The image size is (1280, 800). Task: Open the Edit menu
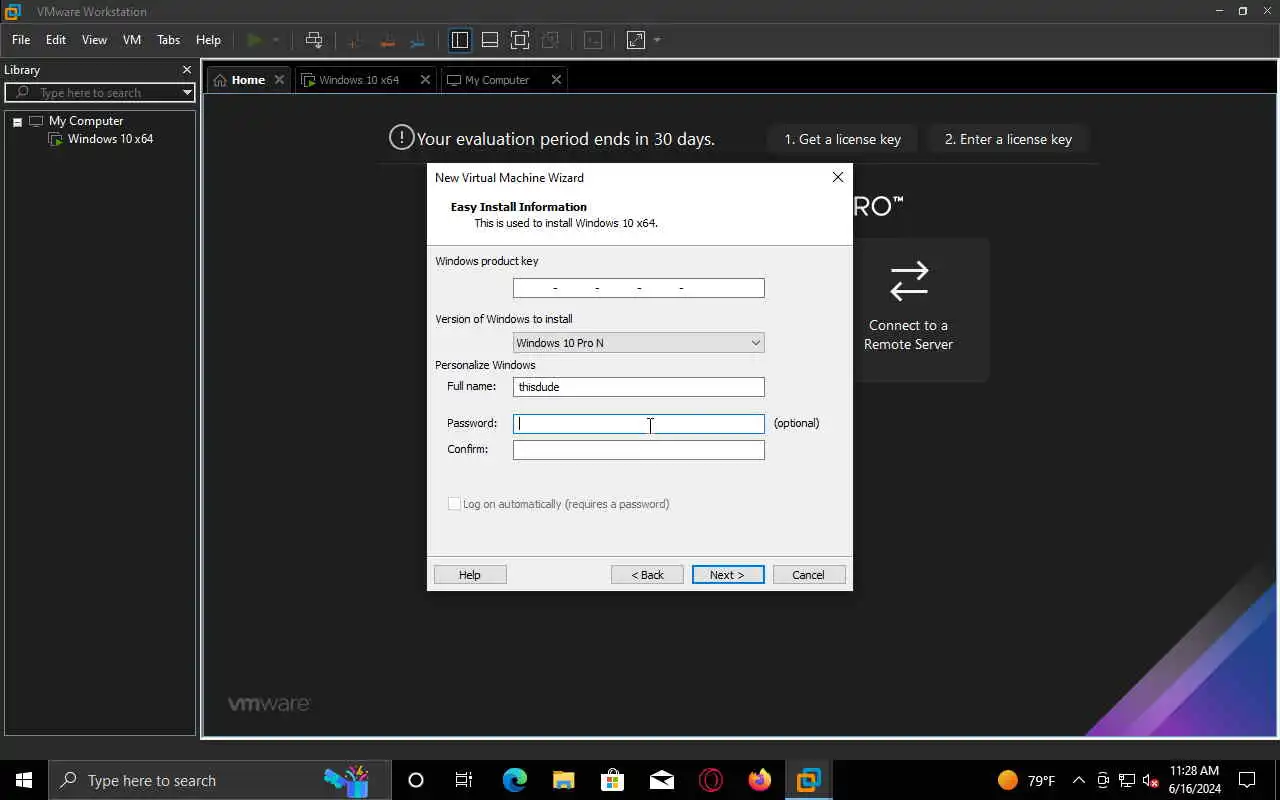tap(56, 40)
